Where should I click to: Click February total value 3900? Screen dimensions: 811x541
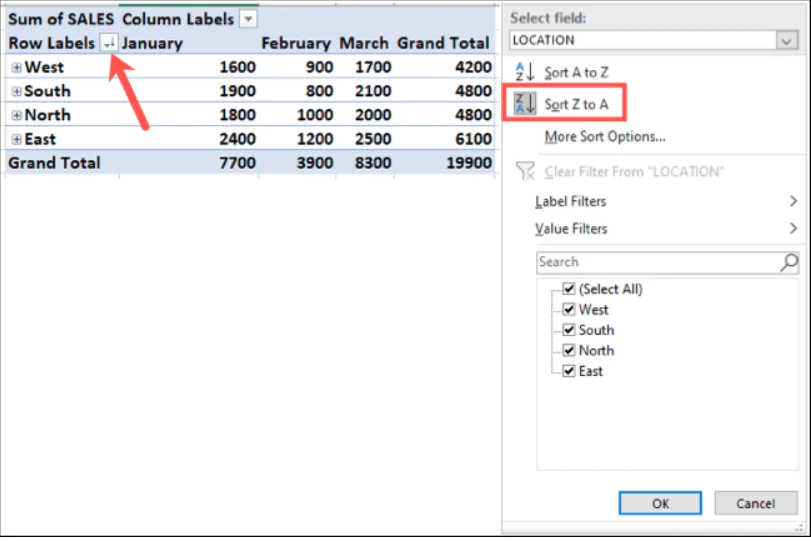[315, 163]
